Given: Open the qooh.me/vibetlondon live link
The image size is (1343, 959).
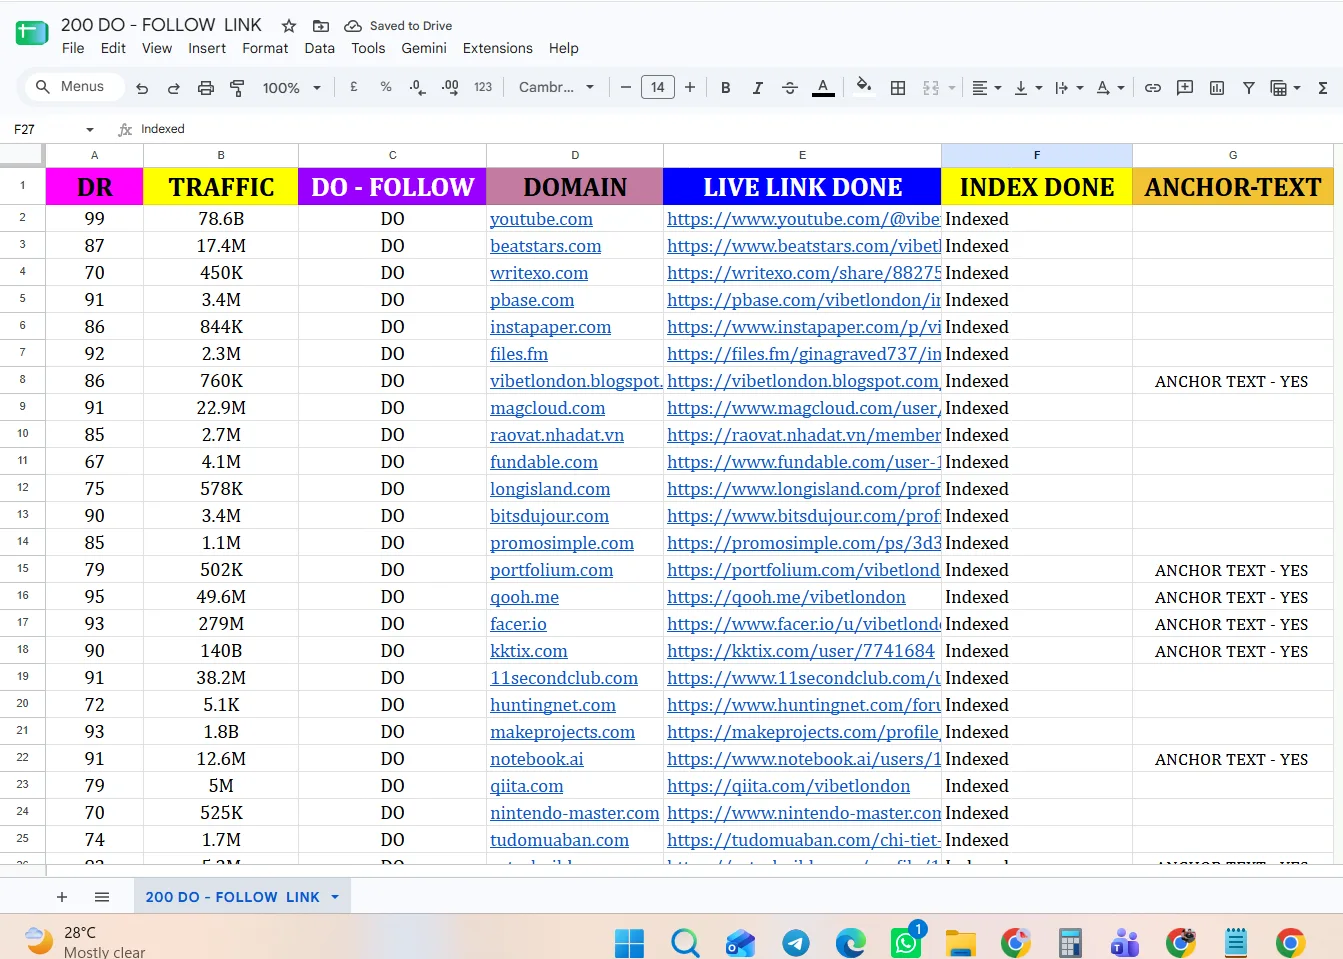Looking at the screenshot, I should coord(786,597).
